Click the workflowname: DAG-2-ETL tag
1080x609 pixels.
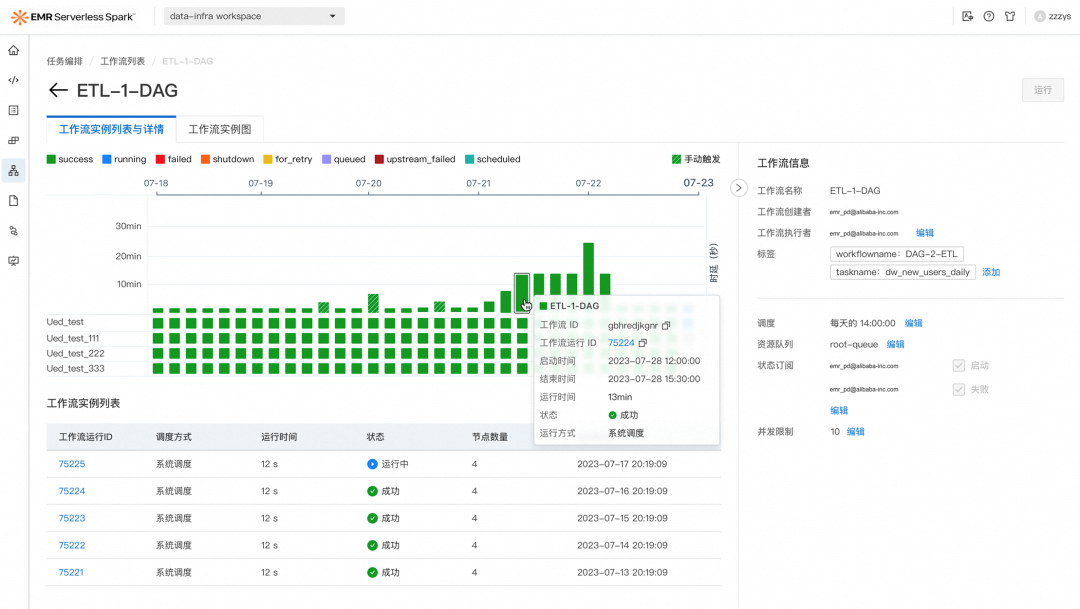(x=896, y=254)
